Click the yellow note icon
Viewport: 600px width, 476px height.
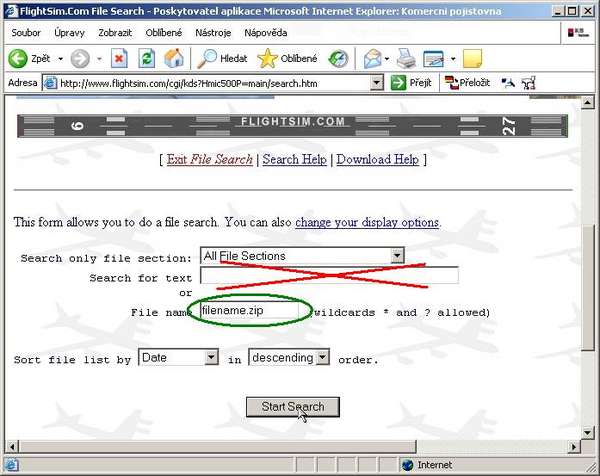[472, 59]
